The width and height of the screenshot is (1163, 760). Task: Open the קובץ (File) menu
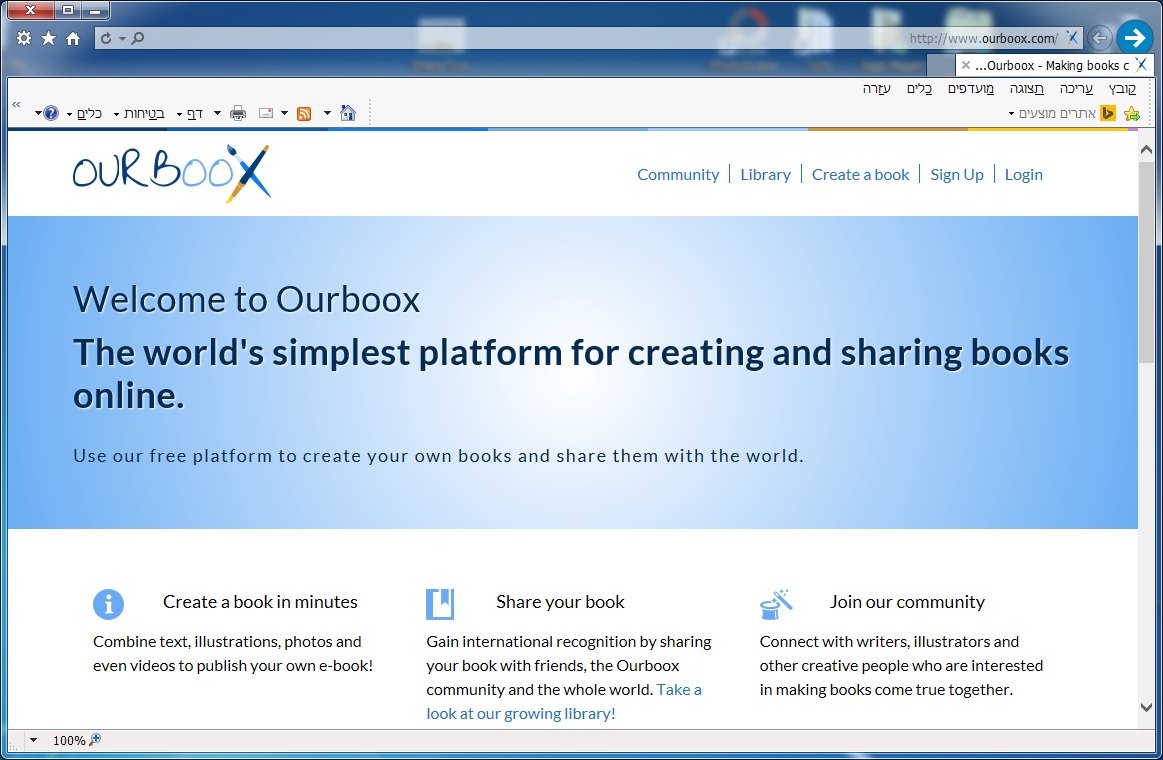click(1122, 89)
